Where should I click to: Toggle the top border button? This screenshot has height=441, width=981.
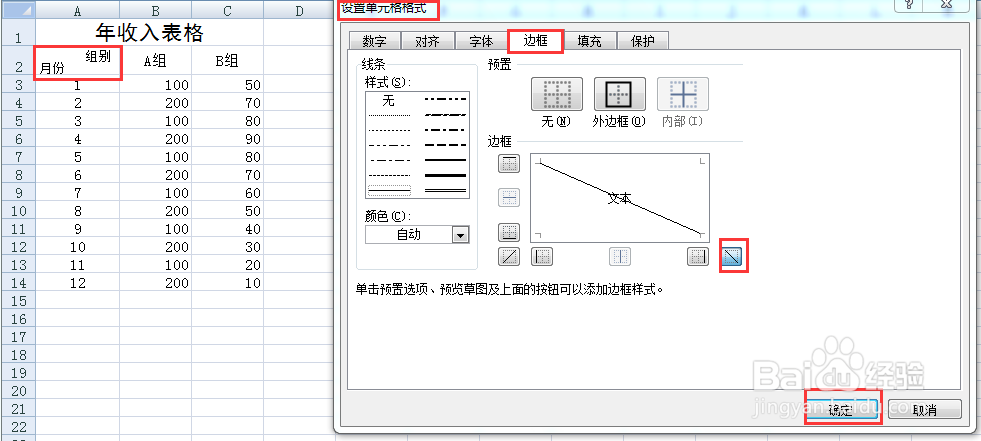point(509,164)
